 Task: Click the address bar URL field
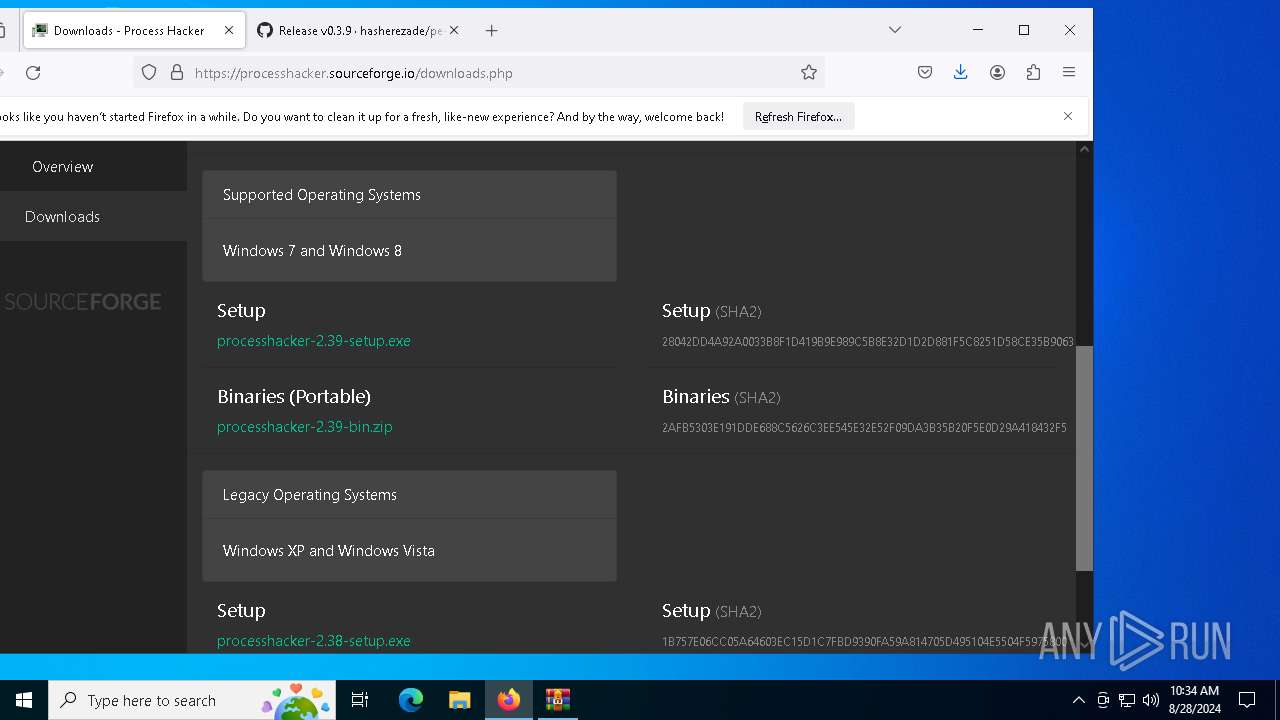point(478,73)
